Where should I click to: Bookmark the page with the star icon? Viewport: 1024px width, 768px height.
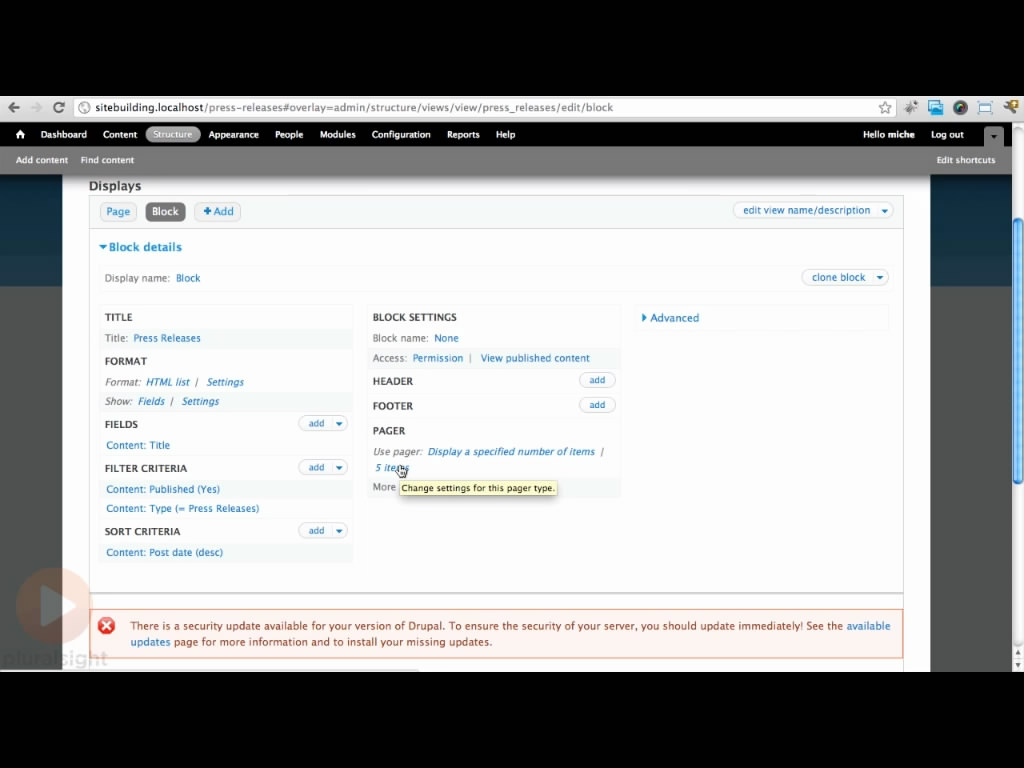(x=885, y=108)
